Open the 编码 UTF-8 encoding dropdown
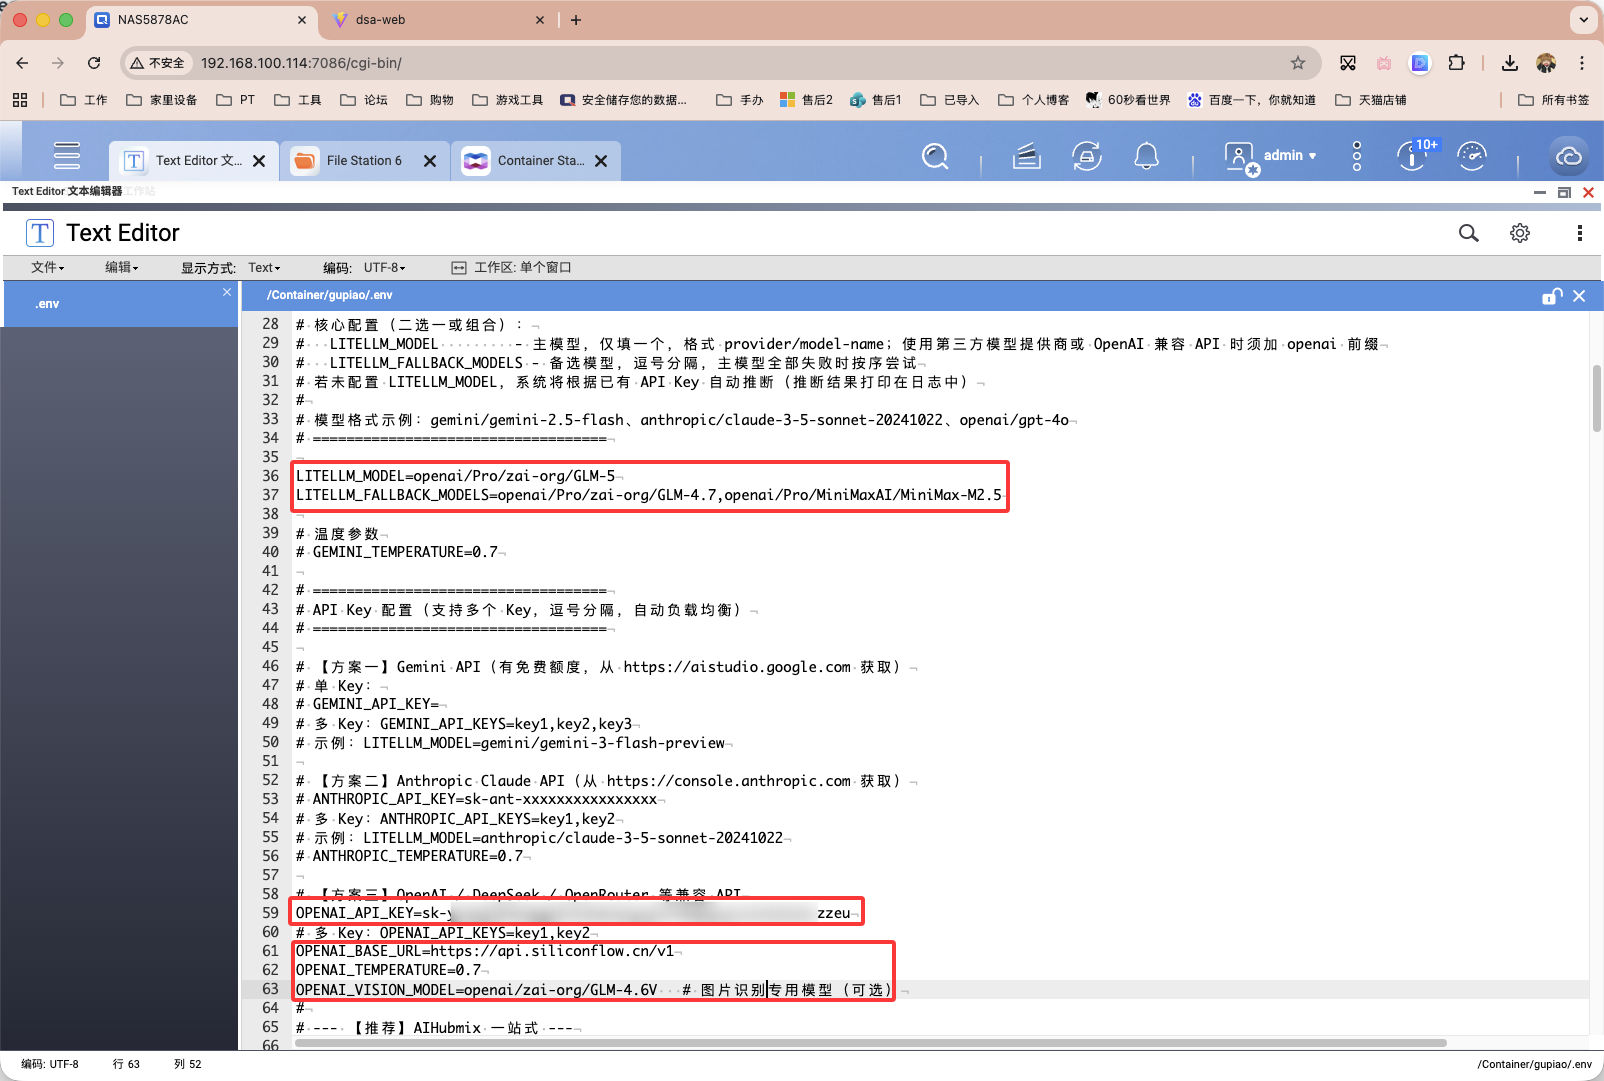The image size is (1604, 1081). pos(385,267)
